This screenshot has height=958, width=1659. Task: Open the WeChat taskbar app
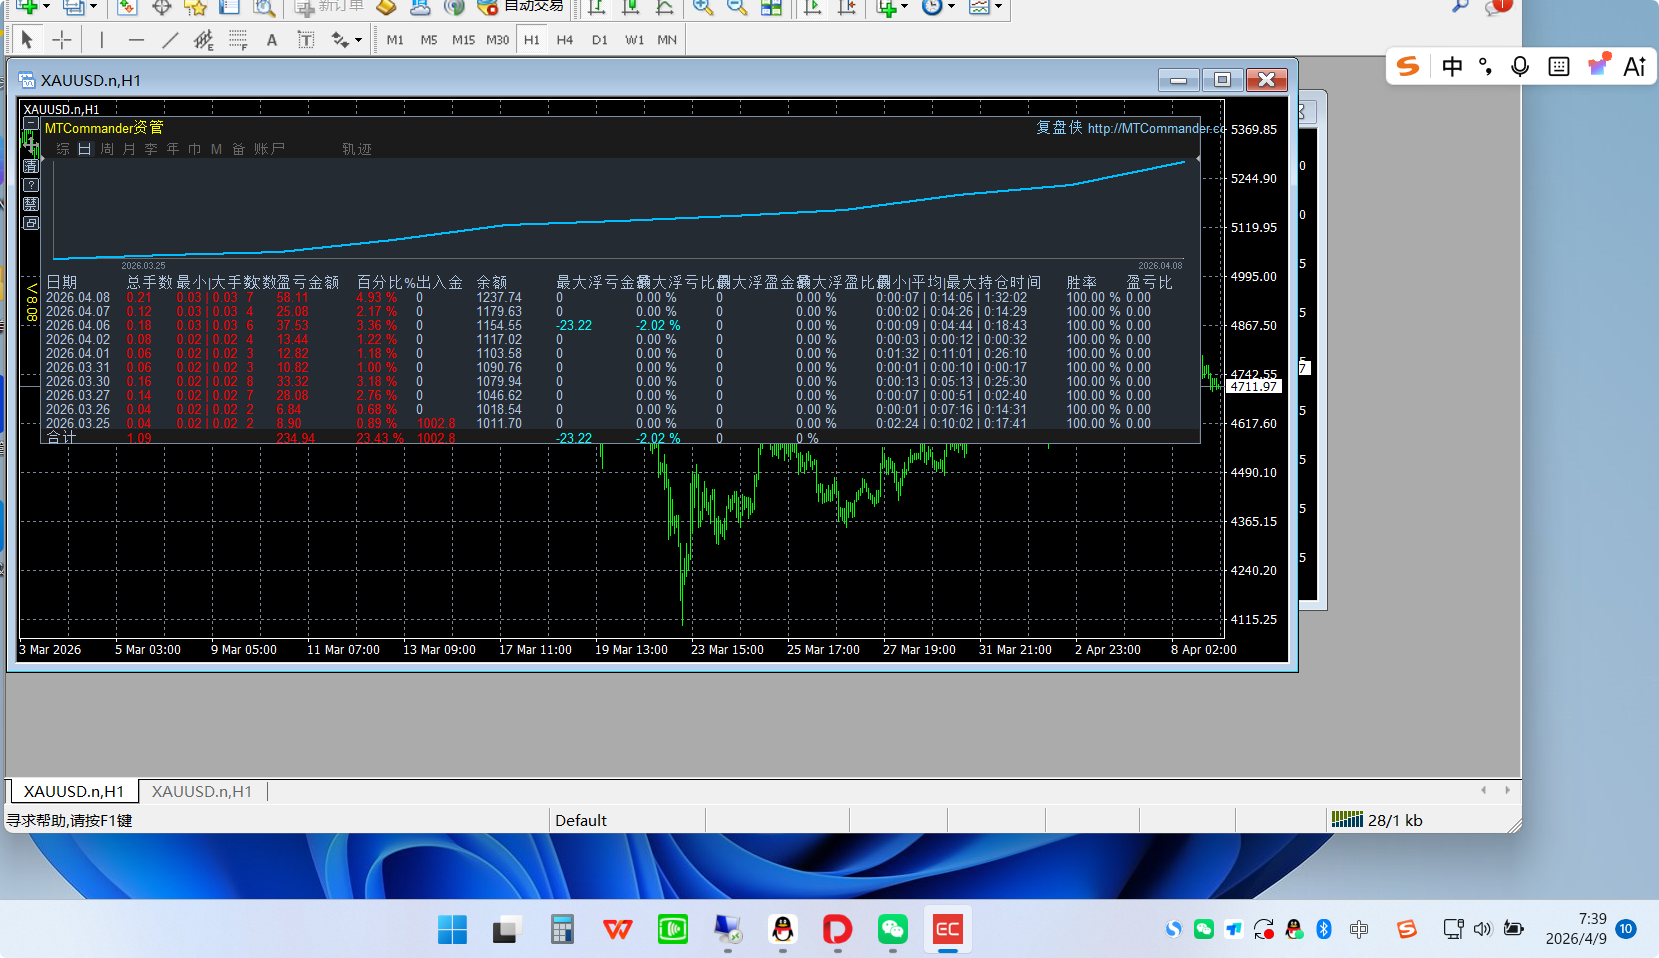(x=893, y=930)
